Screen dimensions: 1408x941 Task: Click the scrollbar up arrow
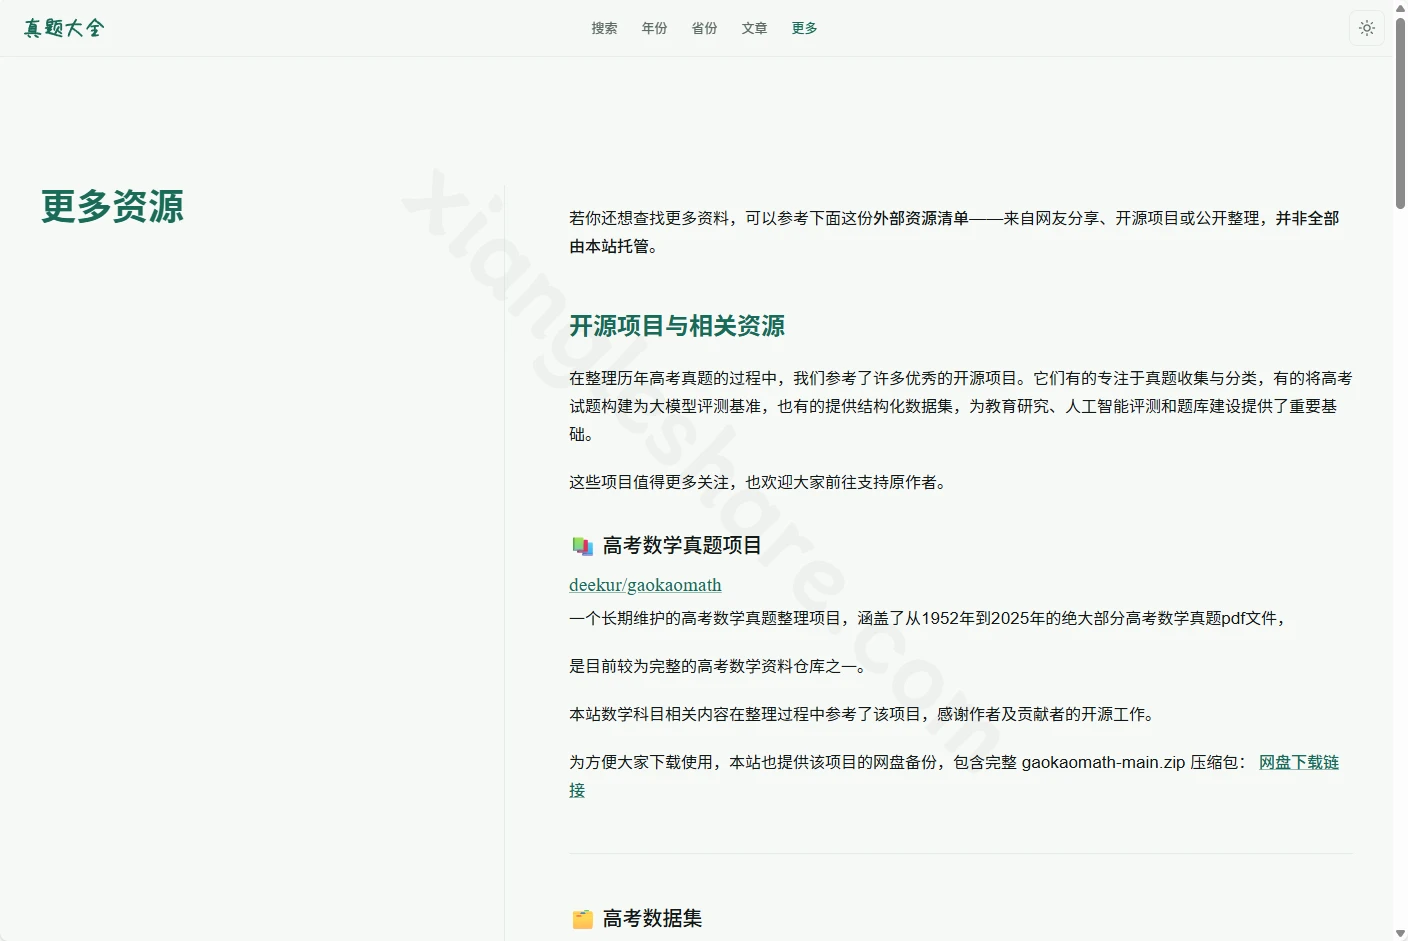point(1400,7)
